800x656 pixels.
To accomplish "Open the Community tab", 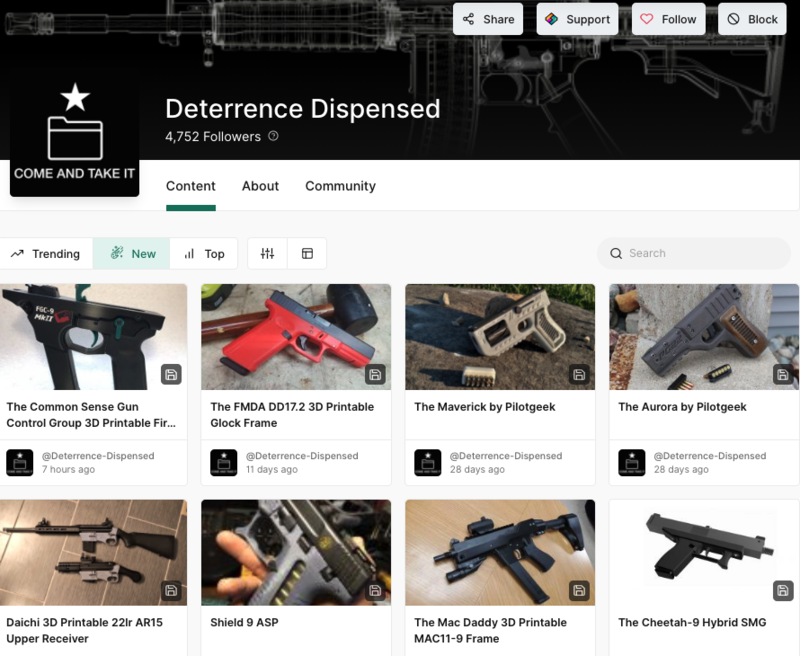I will (340, 186).
